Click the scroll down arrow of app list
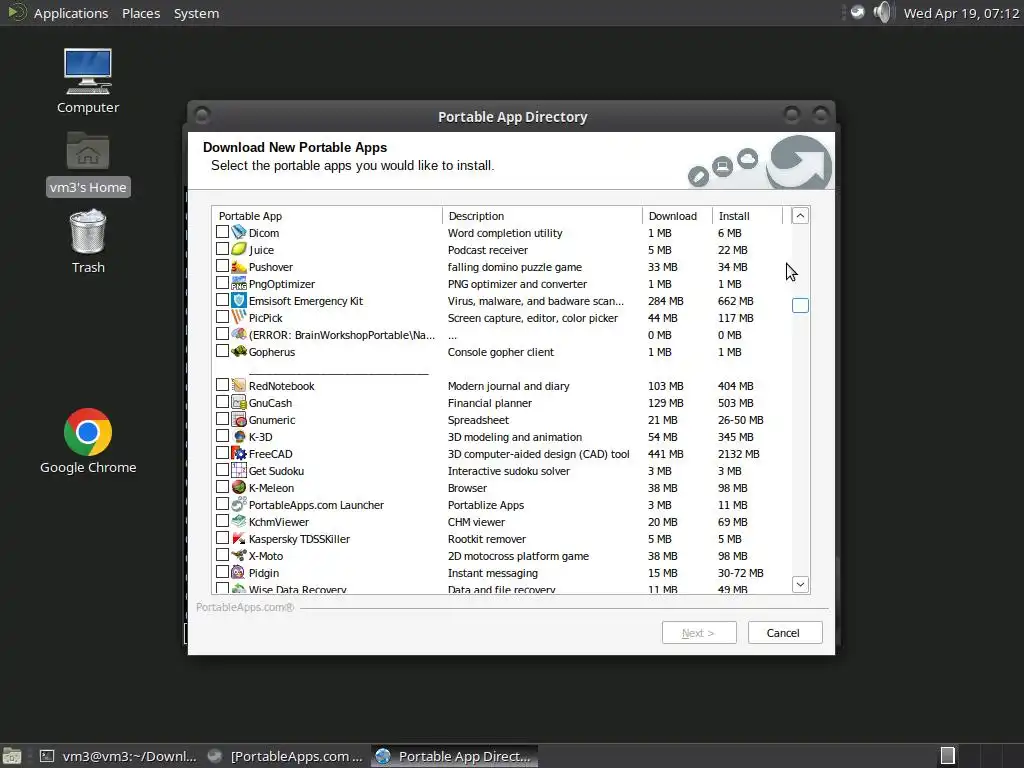Screen dimensions: 1024x768 [x=800, y=584]
